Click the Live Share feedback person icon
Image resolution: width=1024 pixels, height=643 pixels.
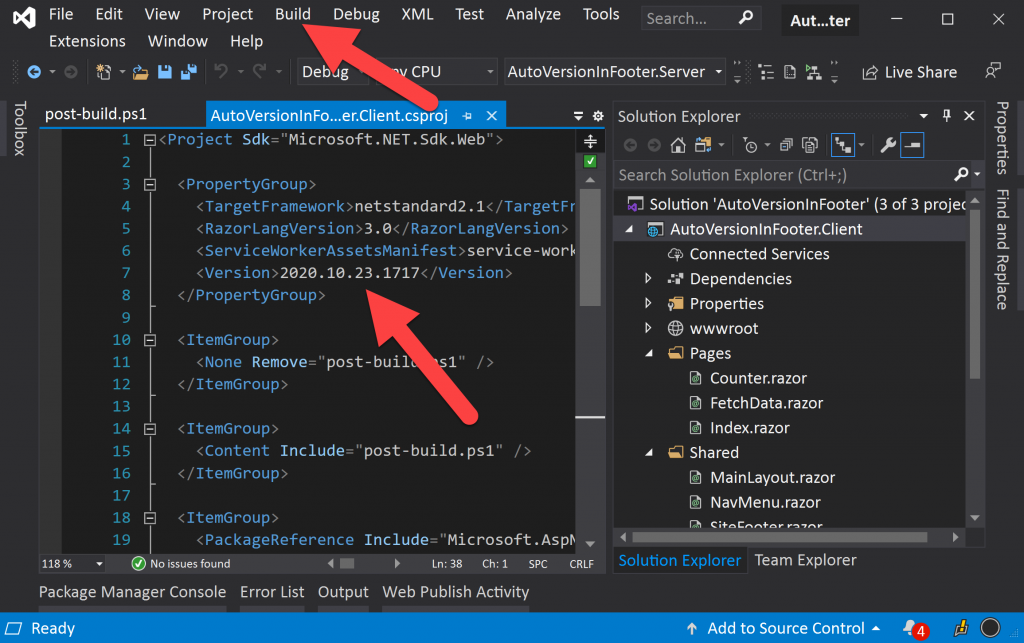[x=993, y=71]
